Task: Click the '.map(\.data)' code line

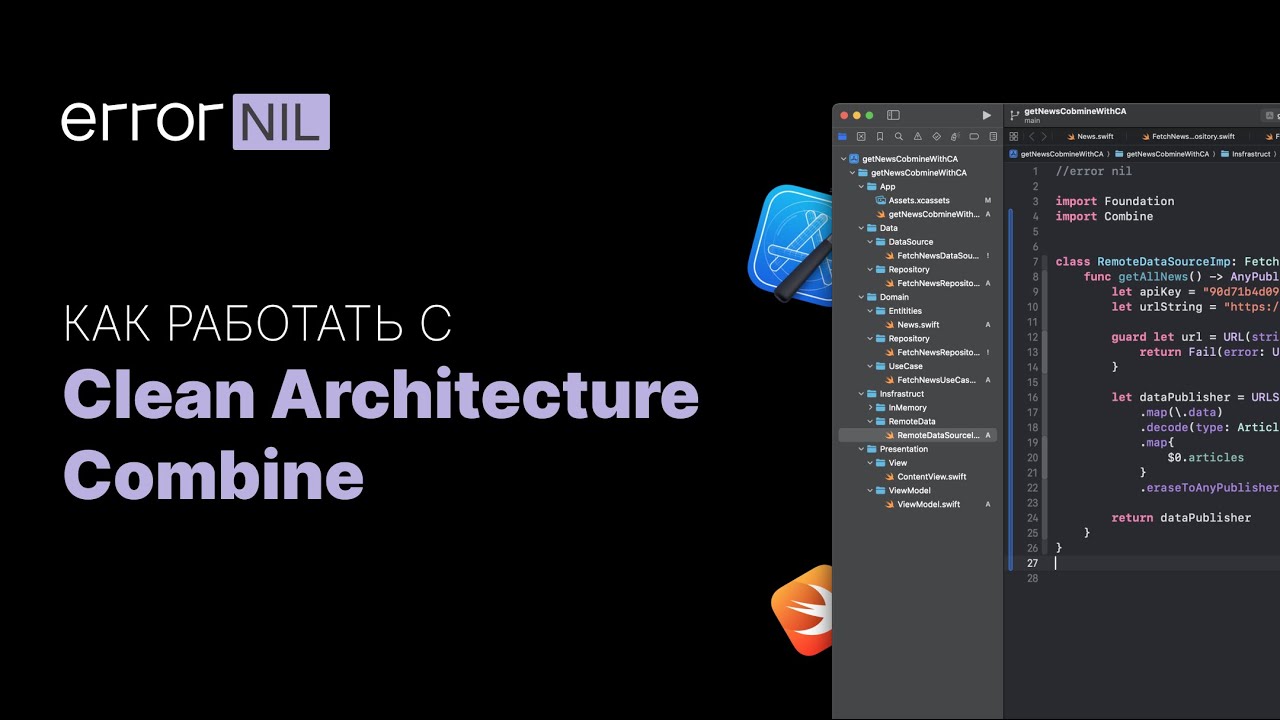Action: [x=1180, y=412]
